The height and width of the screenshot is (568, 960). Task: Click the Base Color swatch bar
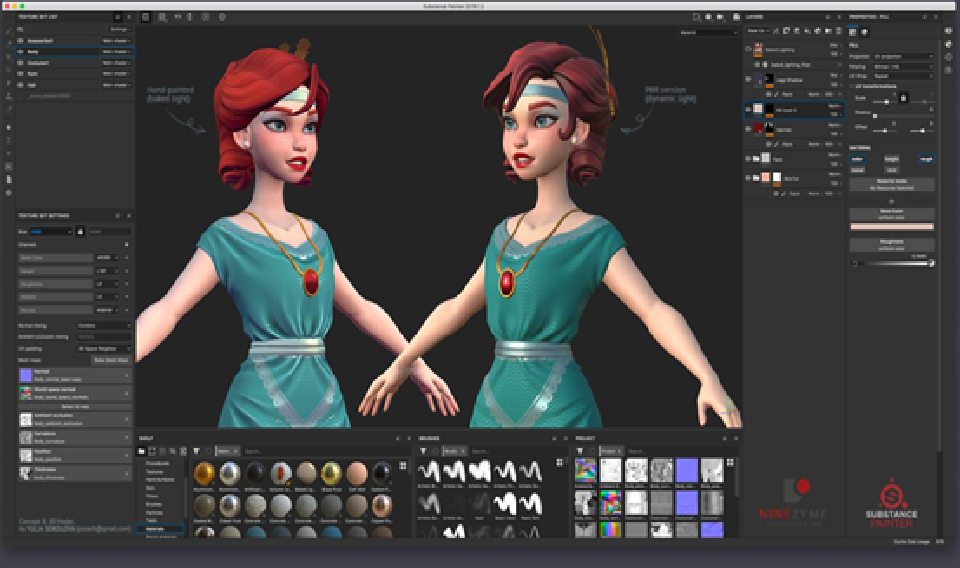[x=891, y=227]
